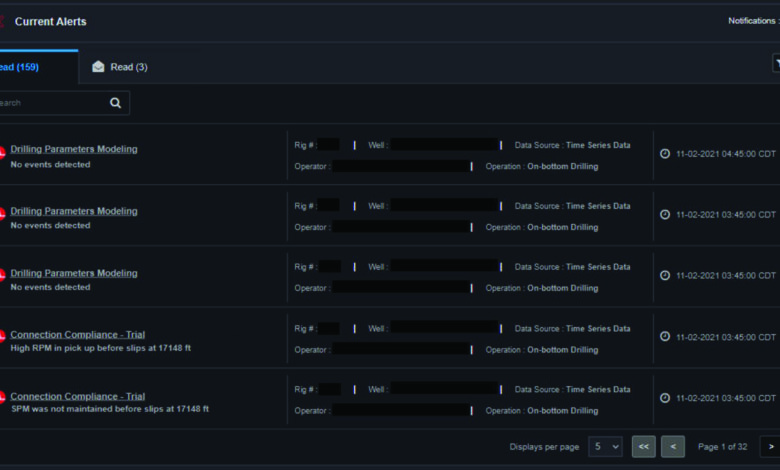This screenshot has width=780, height=470.
Task: Click clock icon on the High RPM alert row
Action: (665, 337)
